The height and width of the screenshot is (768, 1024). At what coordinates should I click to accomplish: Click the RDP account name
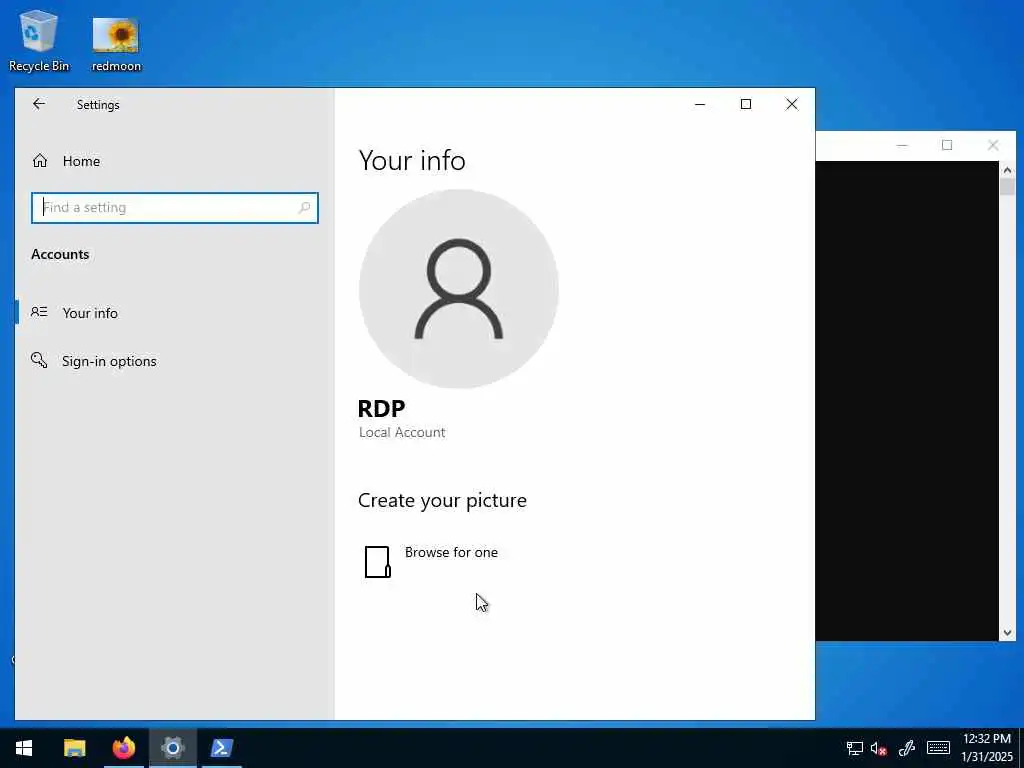coord(381,408)
